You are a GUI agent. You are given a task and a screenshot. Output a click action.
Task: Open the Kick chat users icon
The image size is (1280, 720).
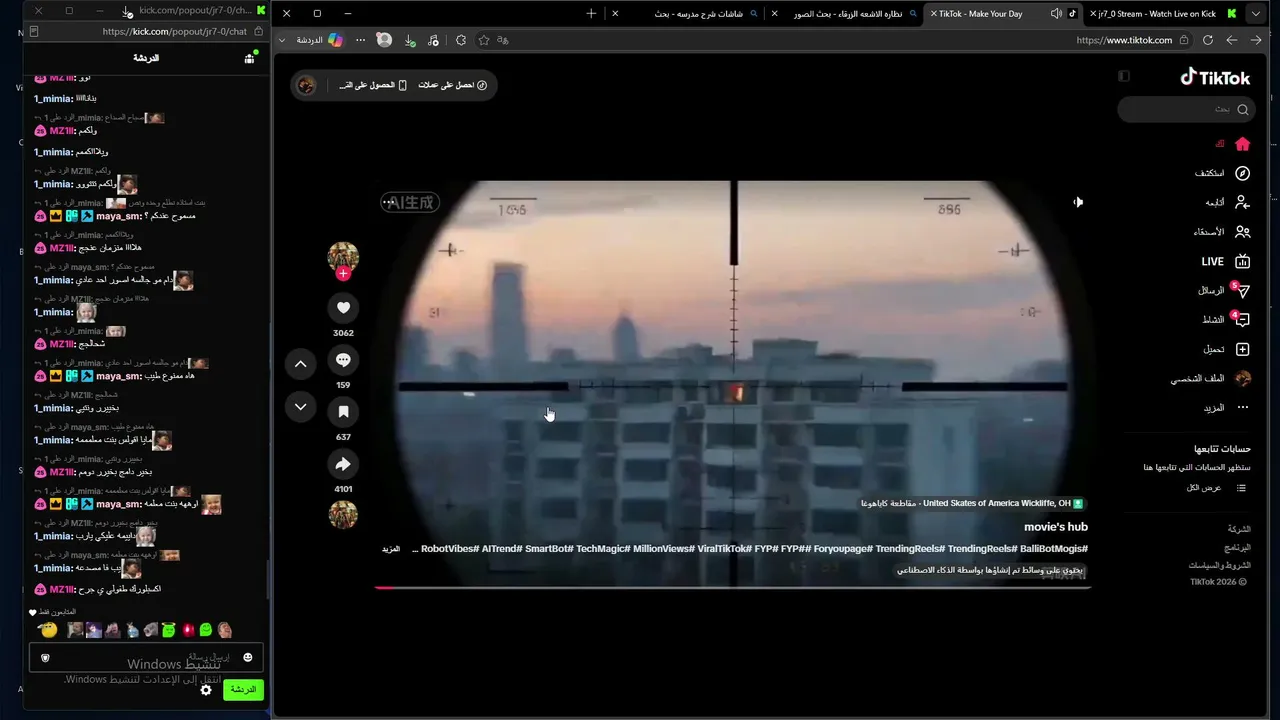249,58
